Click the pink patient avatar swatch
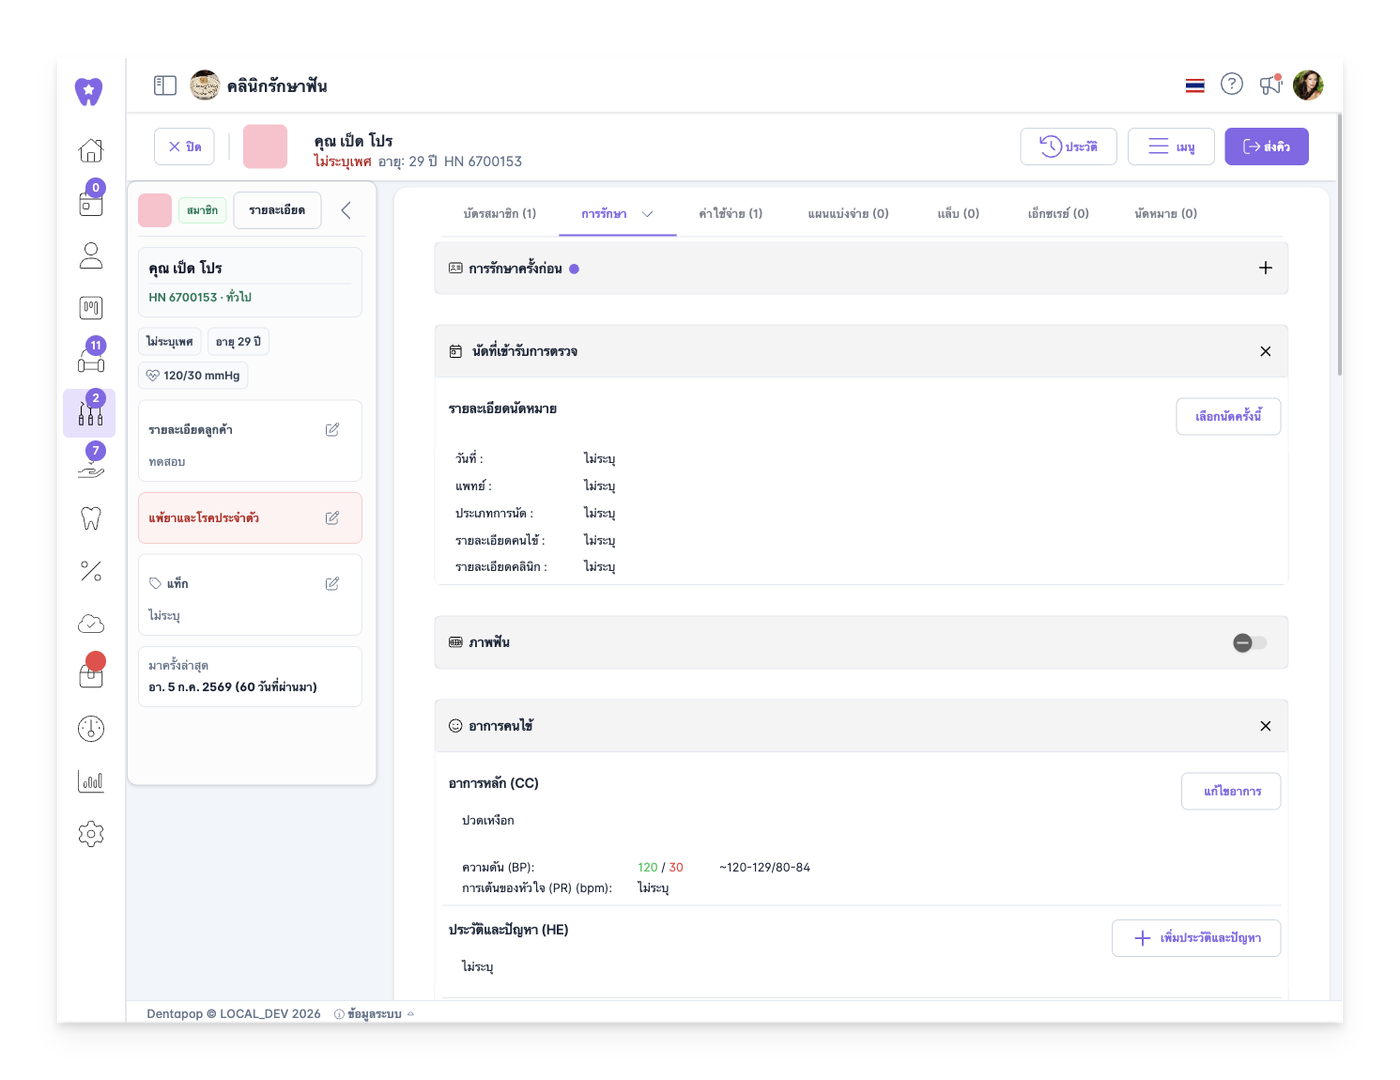 [x=265, y=147]
